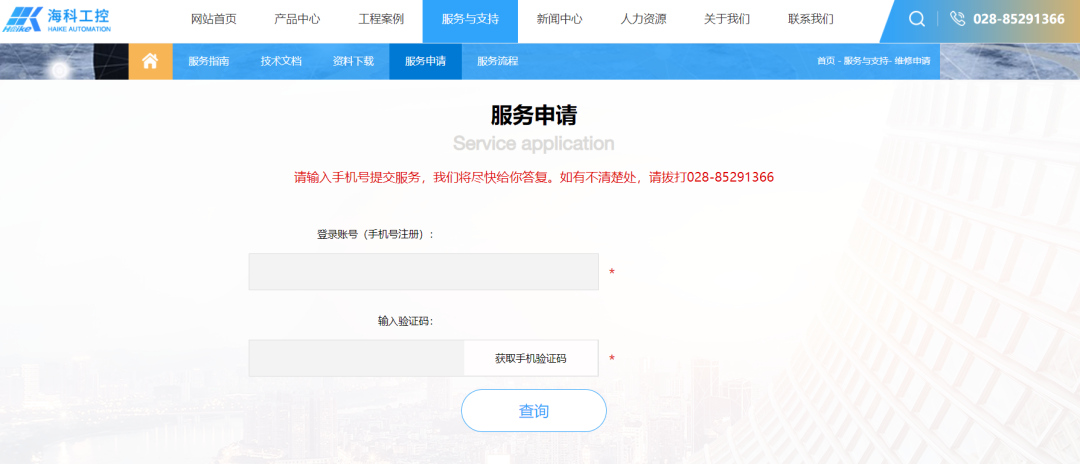Click the 查询 button

(534, 411)
